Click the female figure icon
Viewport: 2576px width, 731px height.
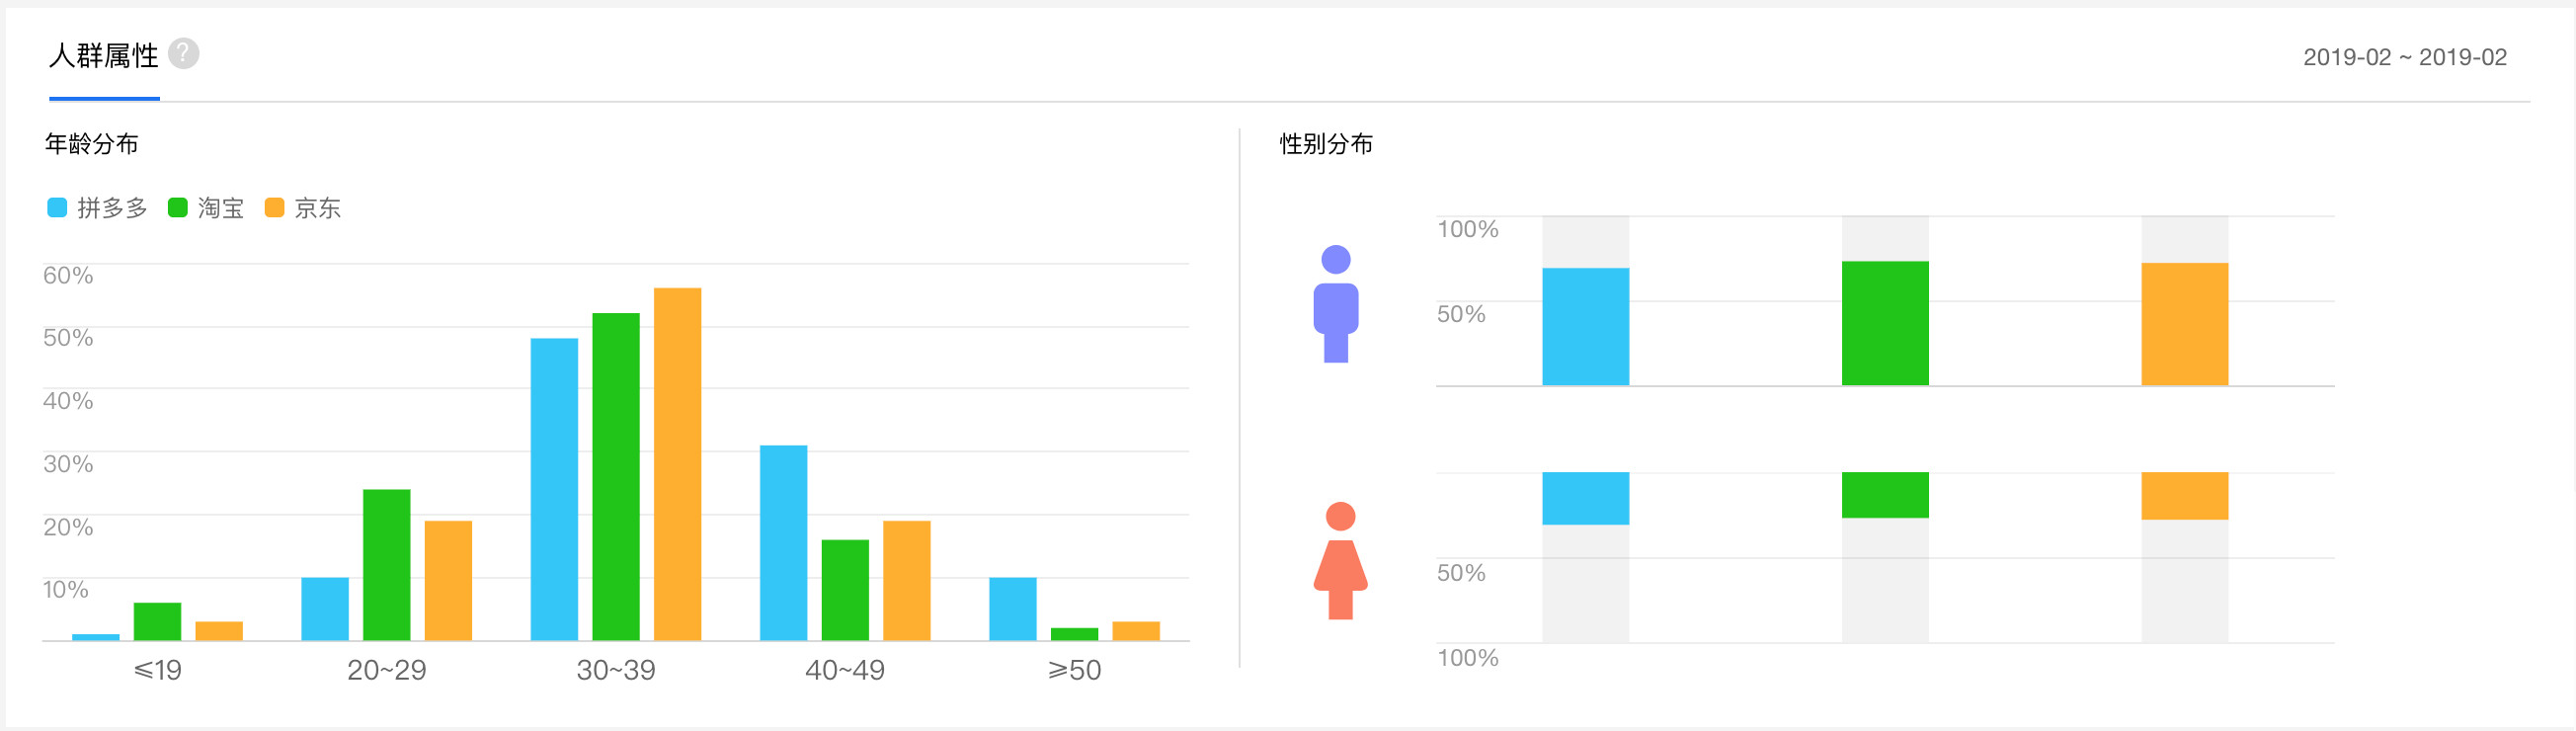1340,561
